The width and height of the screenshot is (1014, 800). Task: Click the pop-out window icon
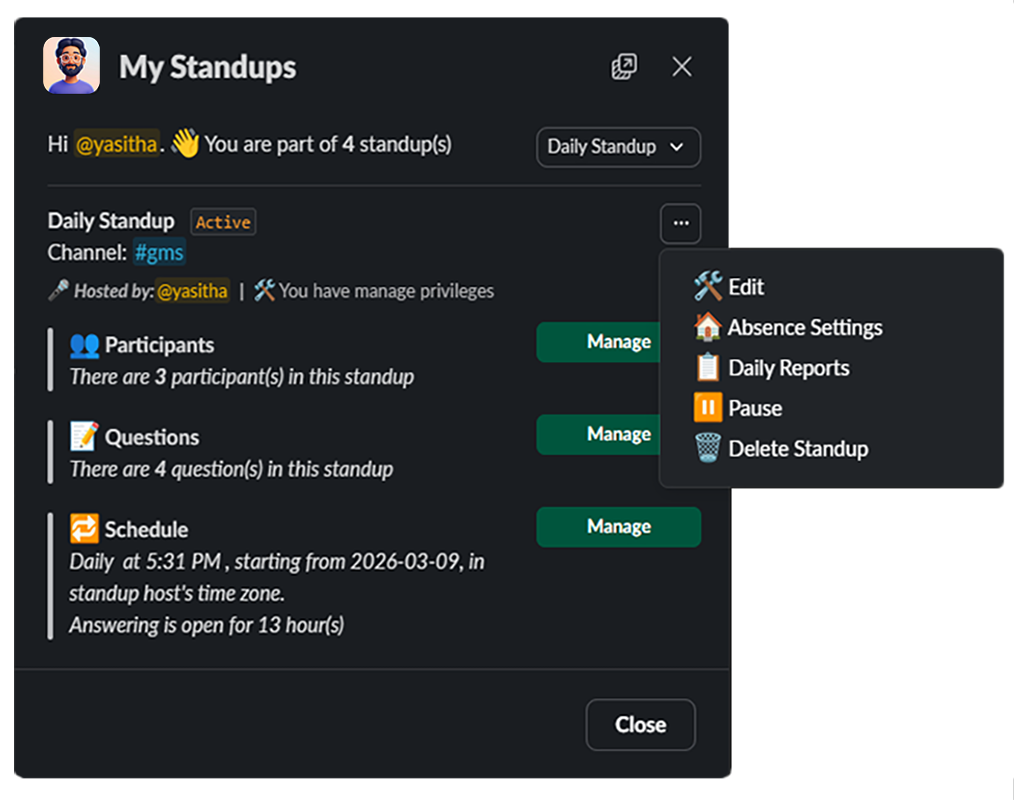pyautogui.click(x=624, y=67)
